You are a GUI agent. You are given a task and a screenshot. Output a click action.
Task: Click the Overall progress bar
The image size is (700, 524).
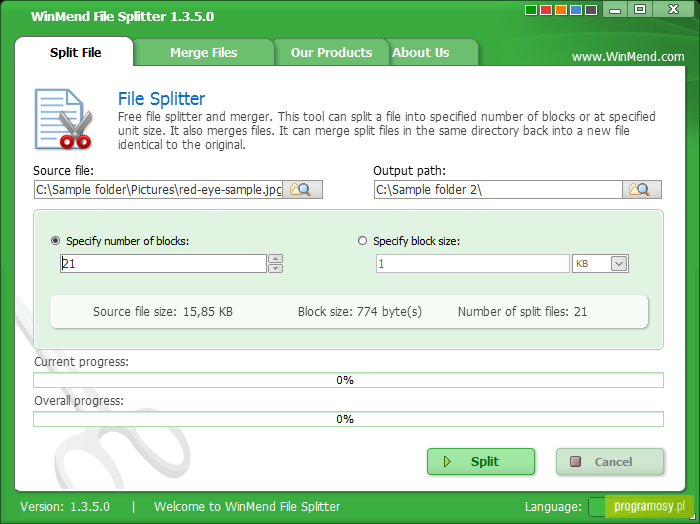click(x=348, y=419)
